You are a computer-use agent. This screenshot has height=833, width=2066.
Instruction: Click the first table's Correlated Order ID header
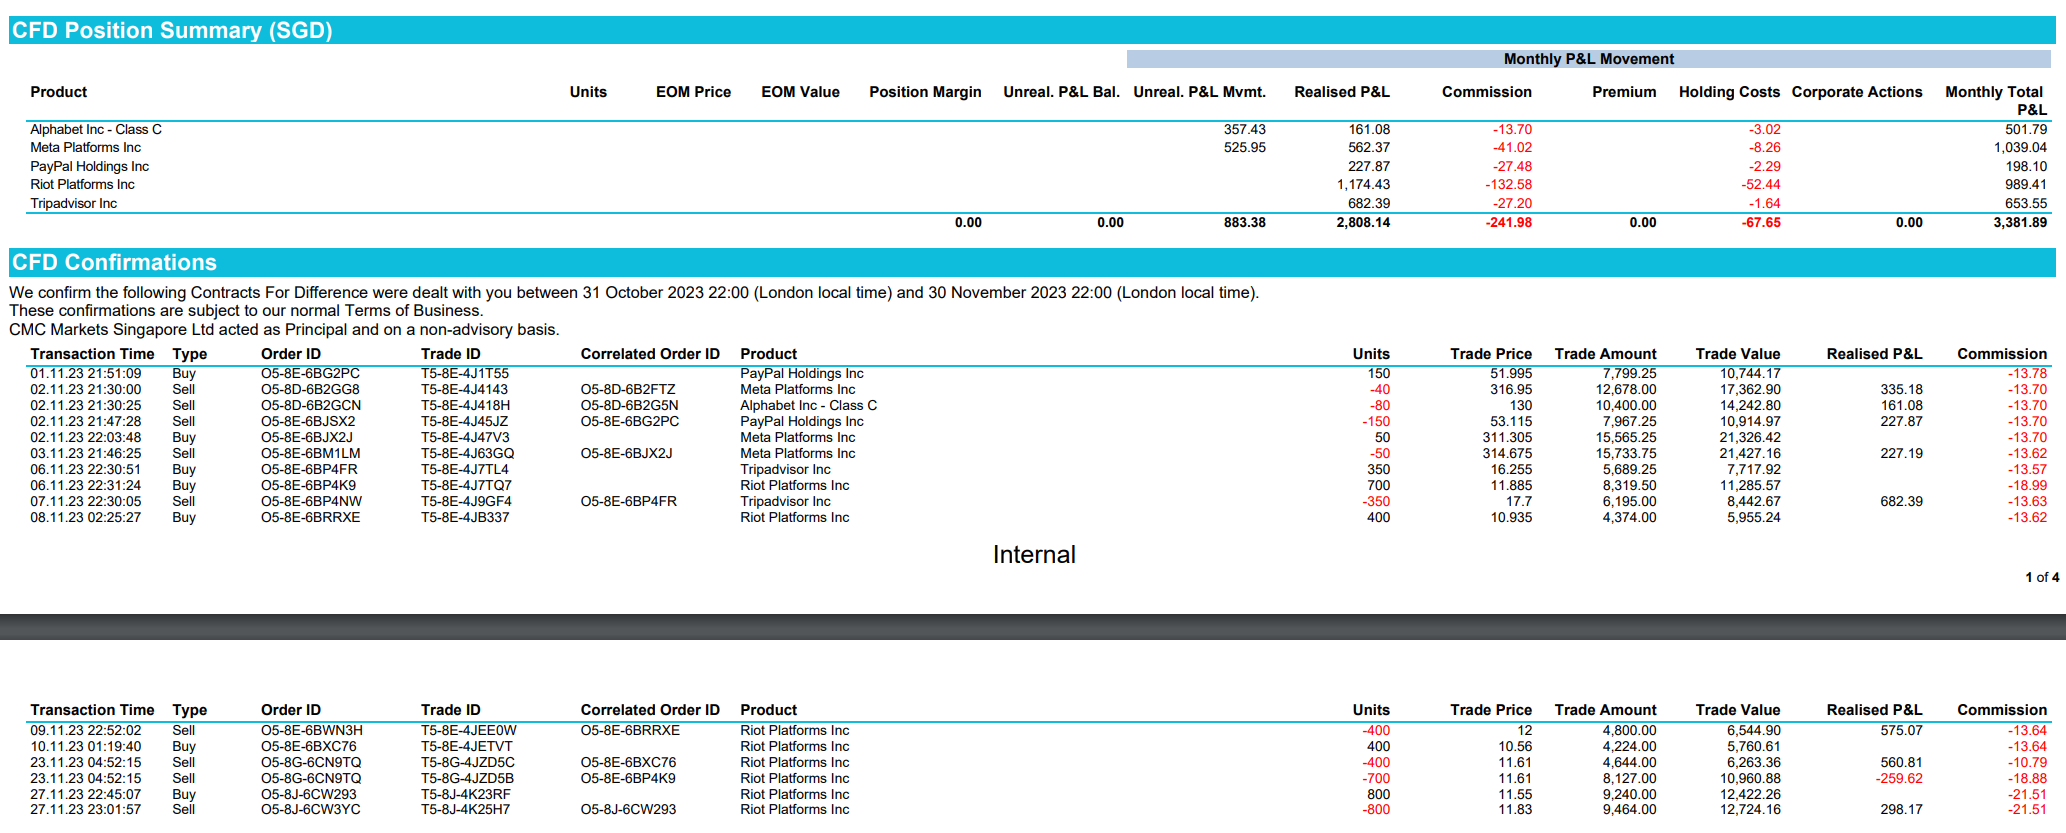pyautogui.click(x=650, y=354)
